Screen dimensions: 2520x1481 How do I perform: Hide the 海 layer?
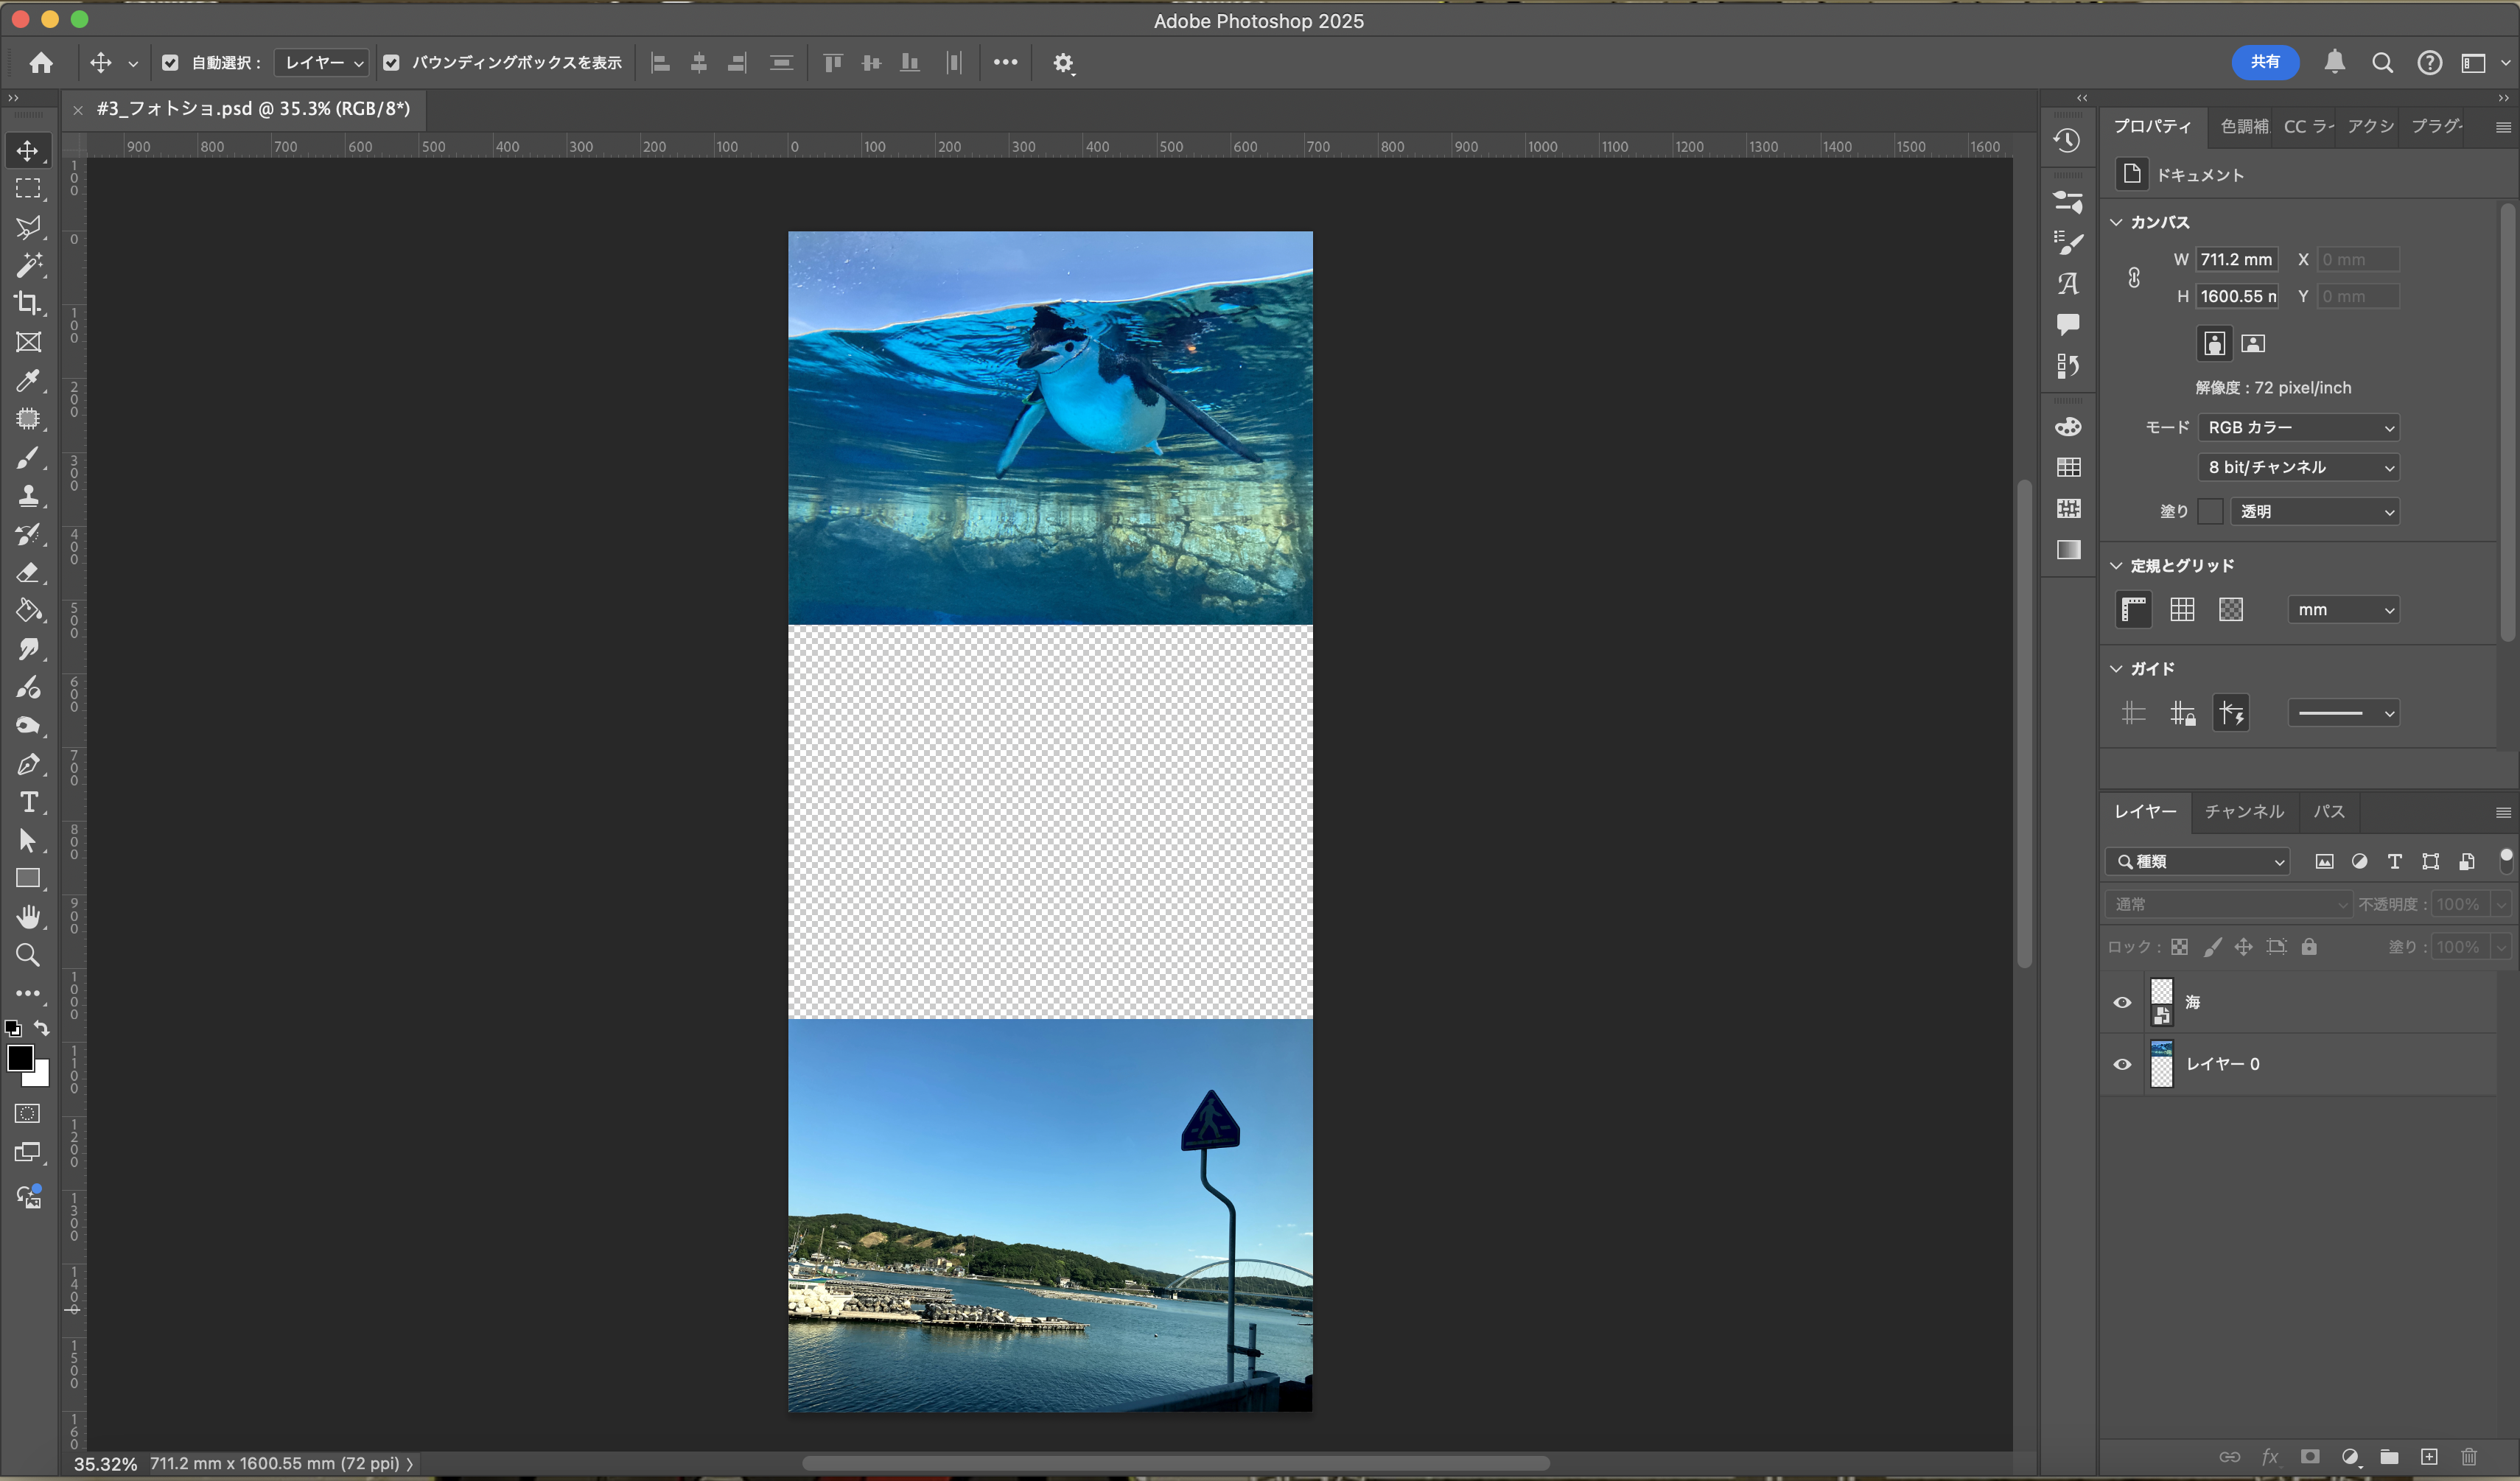pyautogui.click(x=2122, y=1002)
